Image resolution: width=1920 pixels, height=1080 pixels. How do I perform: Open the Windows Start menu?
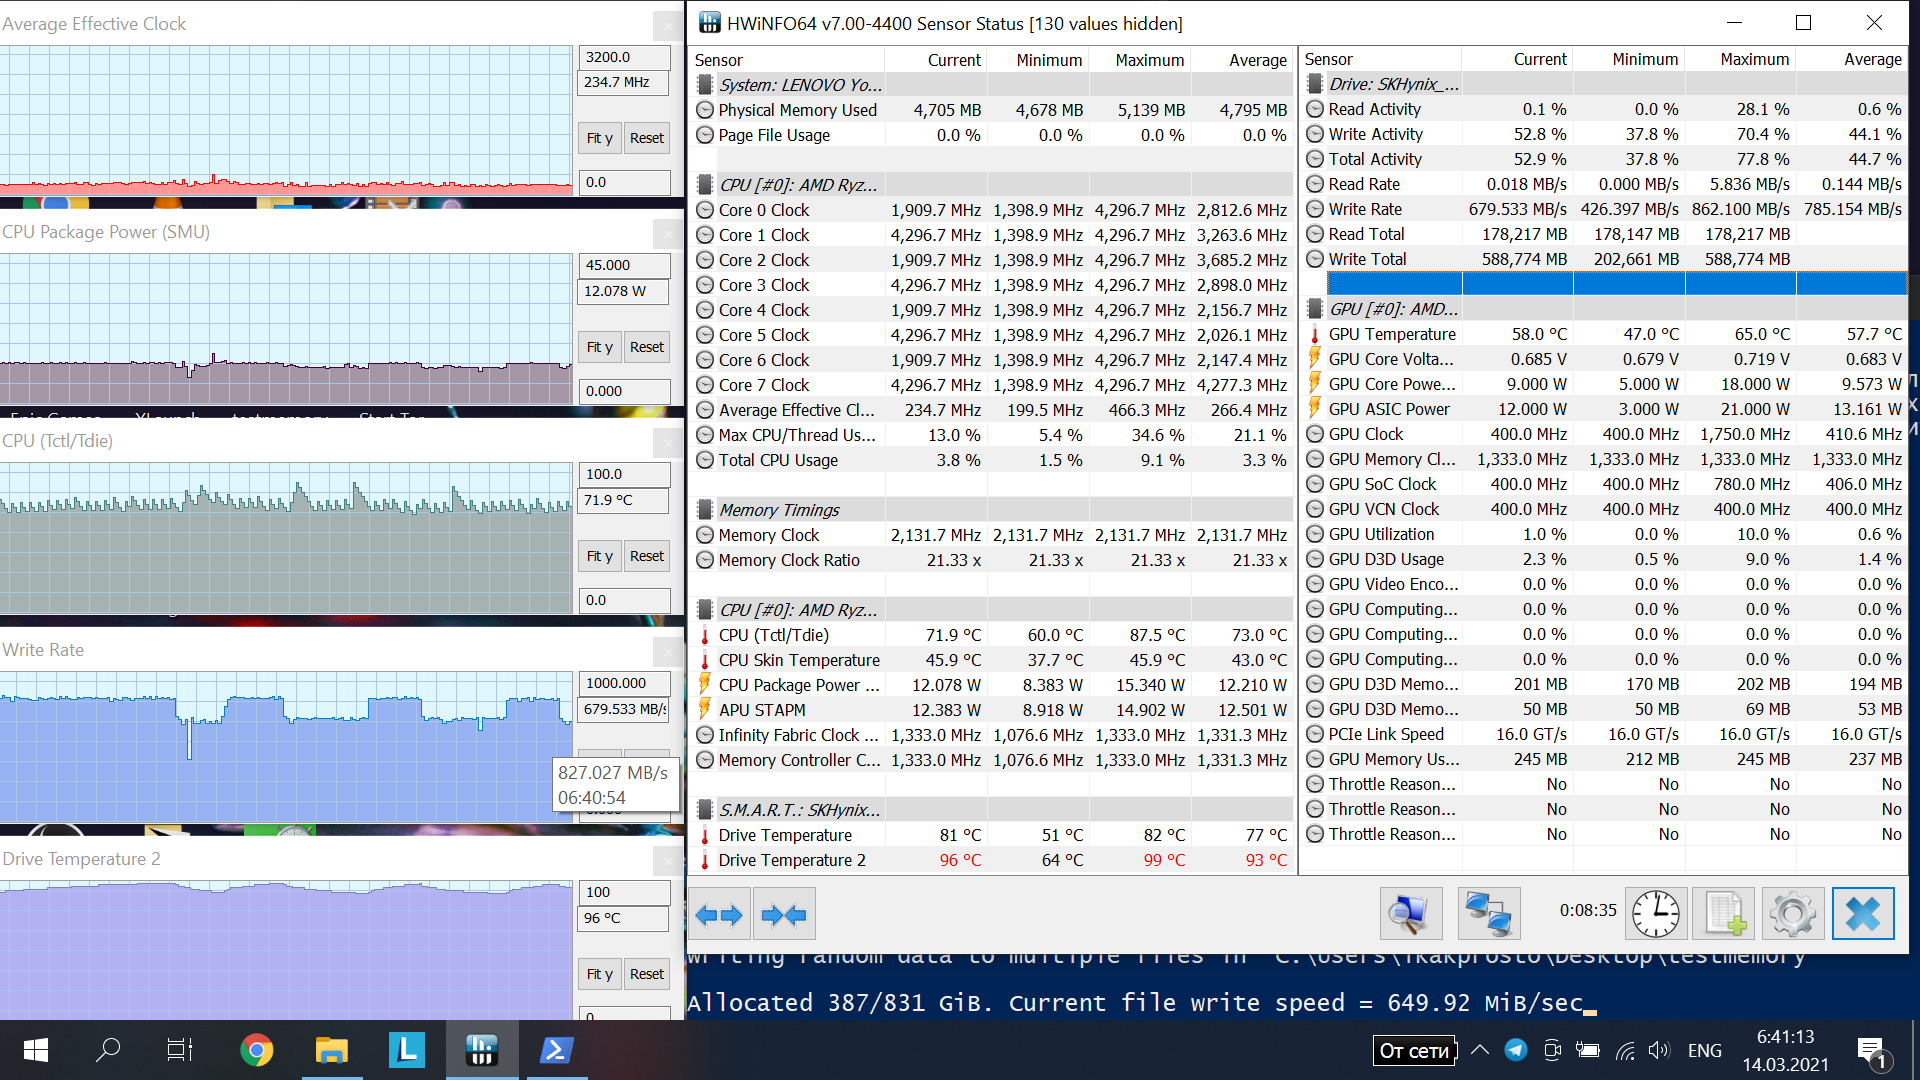point(35,1050)
